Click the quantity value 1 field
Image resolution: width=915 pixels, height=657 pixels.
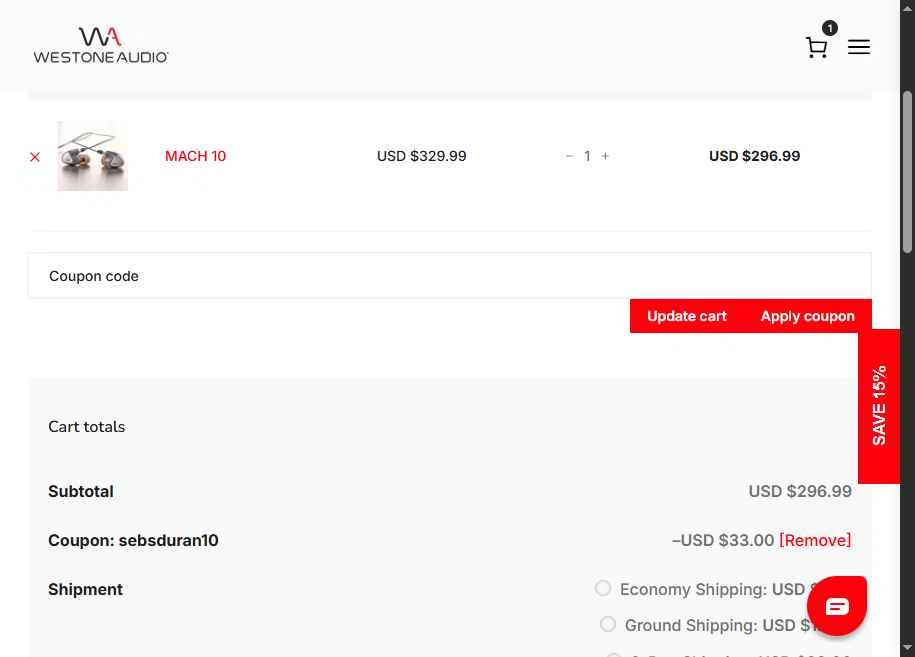point(587,156)
